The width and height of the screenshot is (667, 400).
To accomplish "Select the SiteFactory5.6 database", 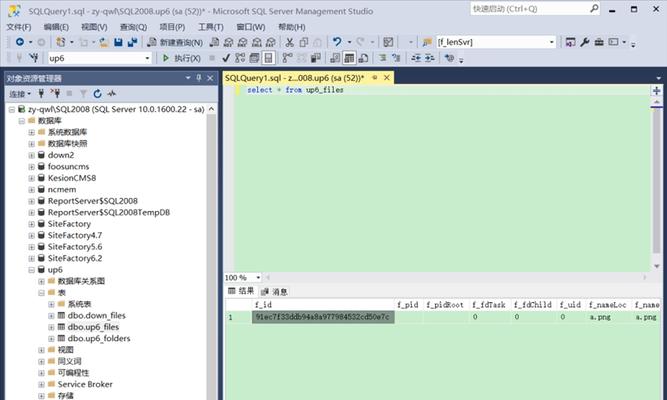I will [x=74, y=247].
